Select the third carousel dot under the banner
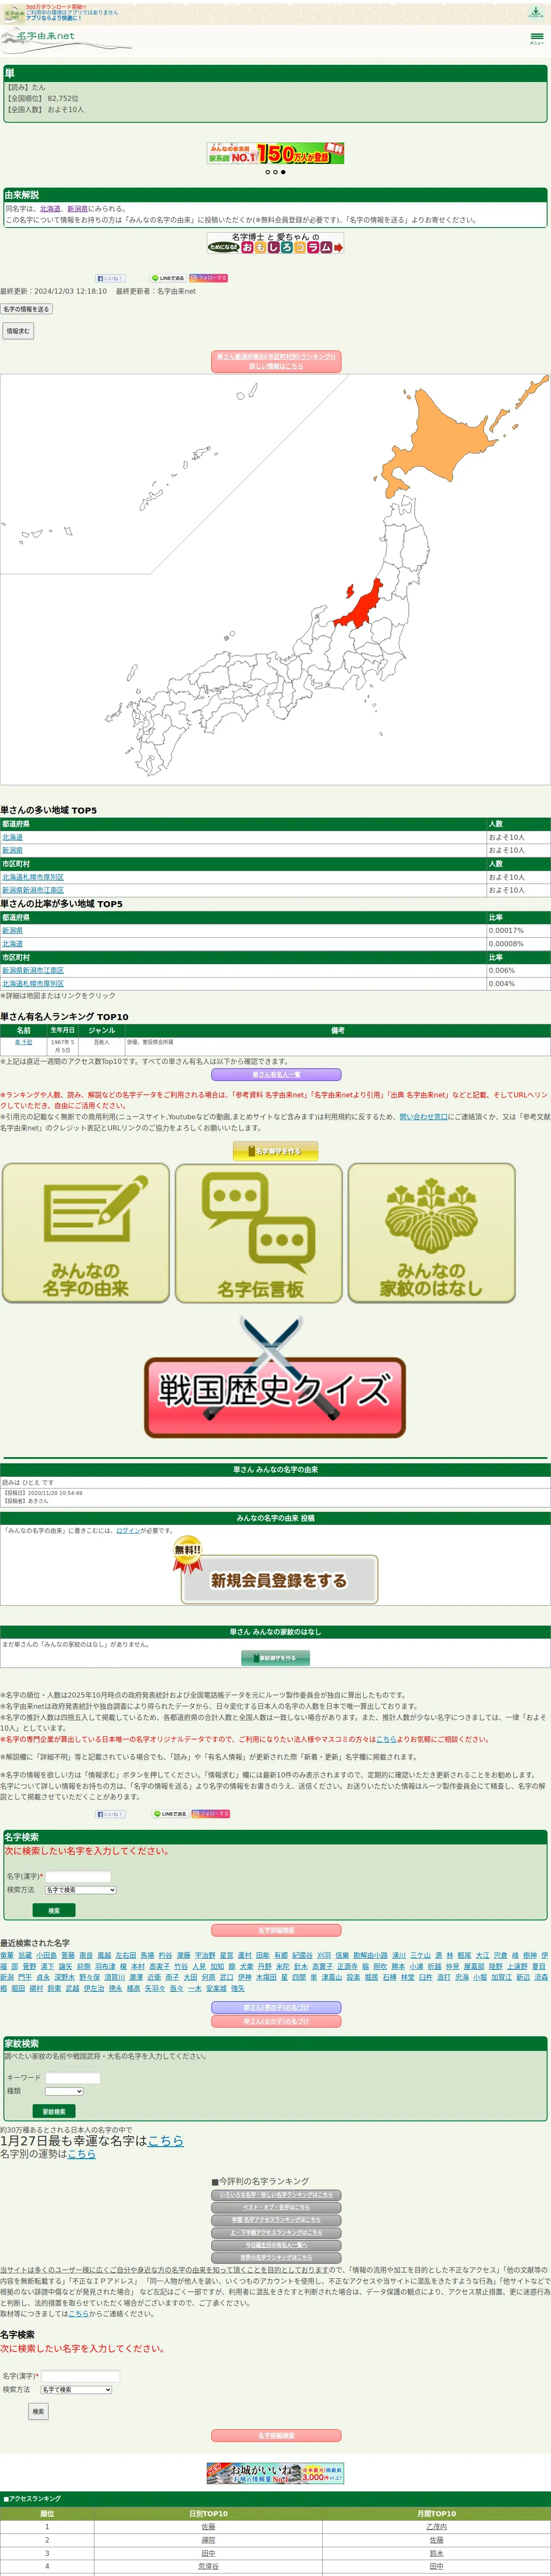This screenshot has height=2576, width=551. coord(283,172)
